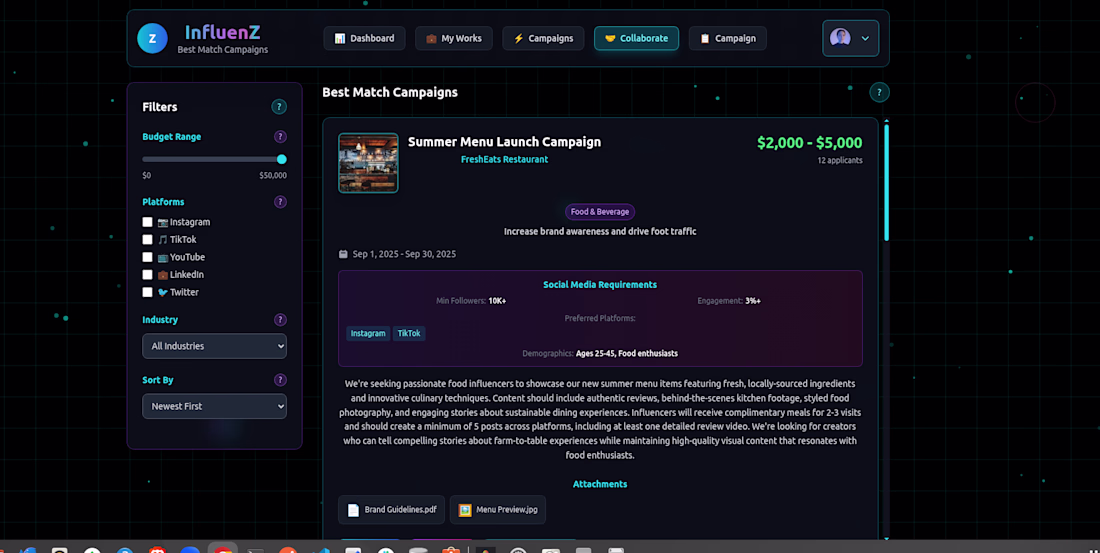Click the Min Followers 10K+ value

[x=497, y=301]
